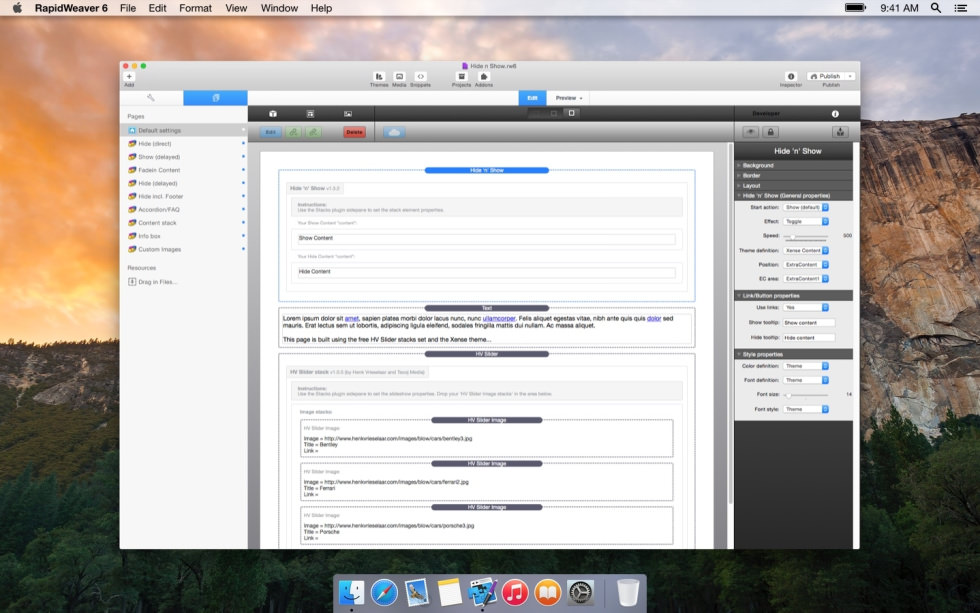This screenshot has width=980, height=613.
Task: Click the red Delete button
Action: pos(354,132)
